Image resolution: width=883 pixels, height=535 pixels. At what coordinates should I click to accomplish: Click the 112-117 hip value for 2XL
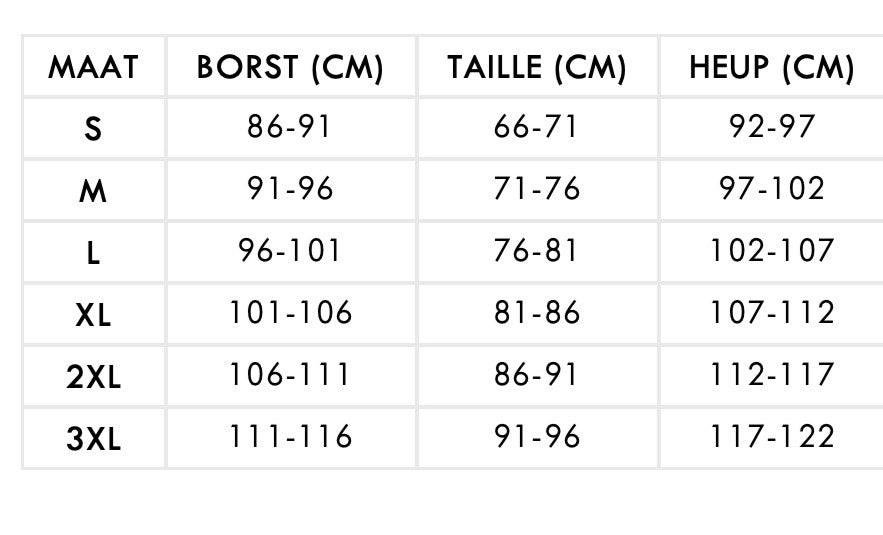[772, 374]
